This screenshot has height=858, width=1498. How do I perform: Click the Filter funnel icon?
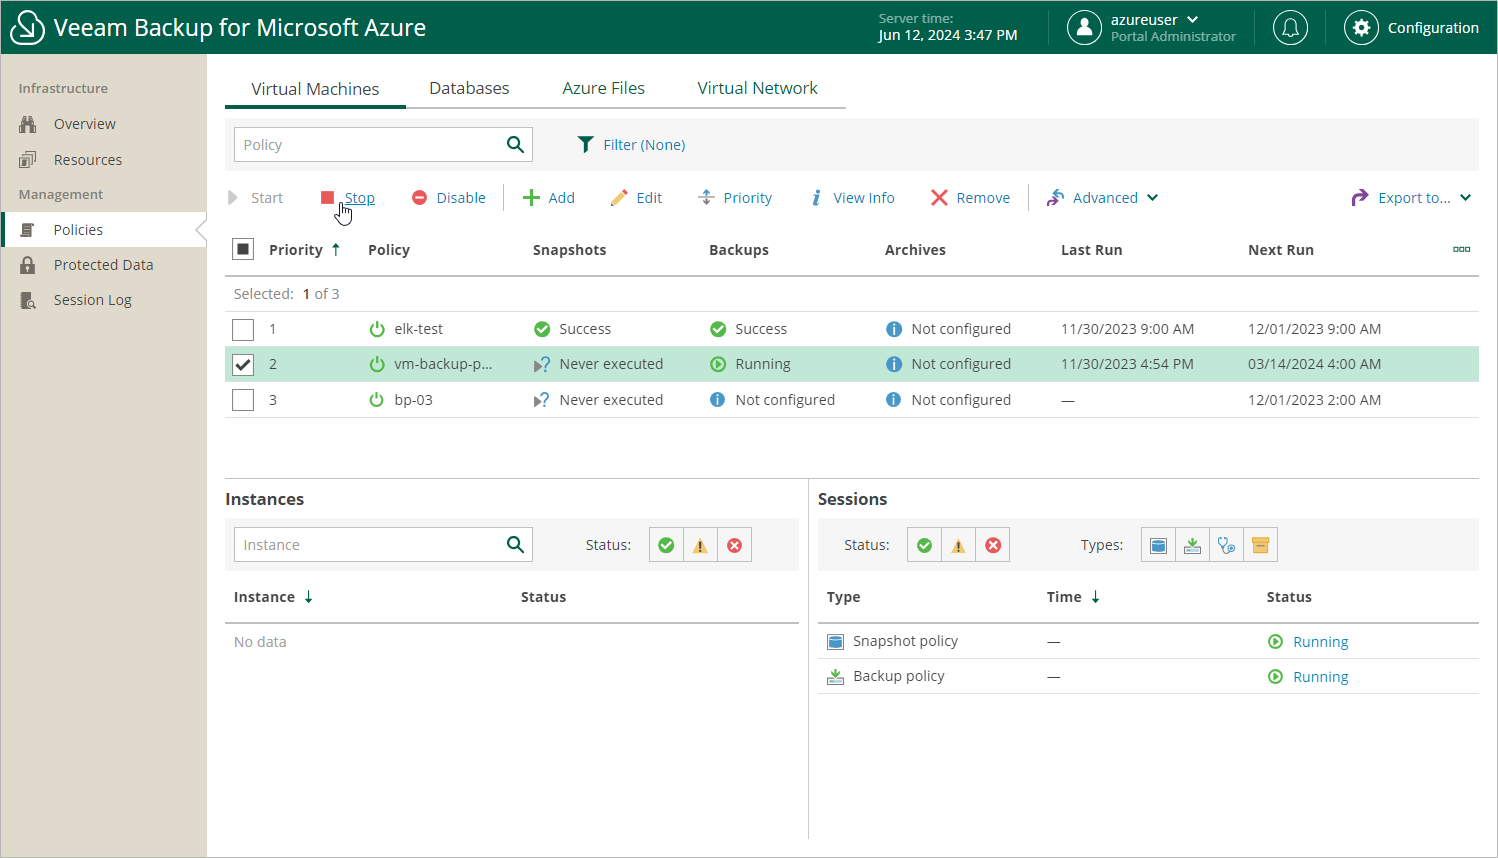[586, 145]
